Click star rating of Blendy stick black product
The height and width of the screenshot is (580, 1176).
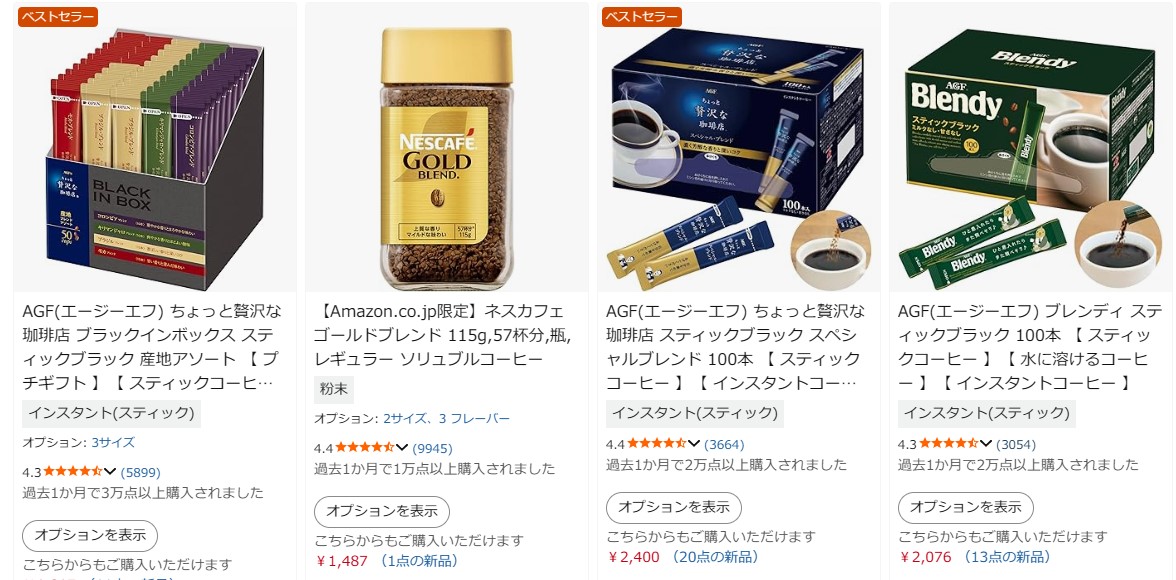tap(949, 443)
